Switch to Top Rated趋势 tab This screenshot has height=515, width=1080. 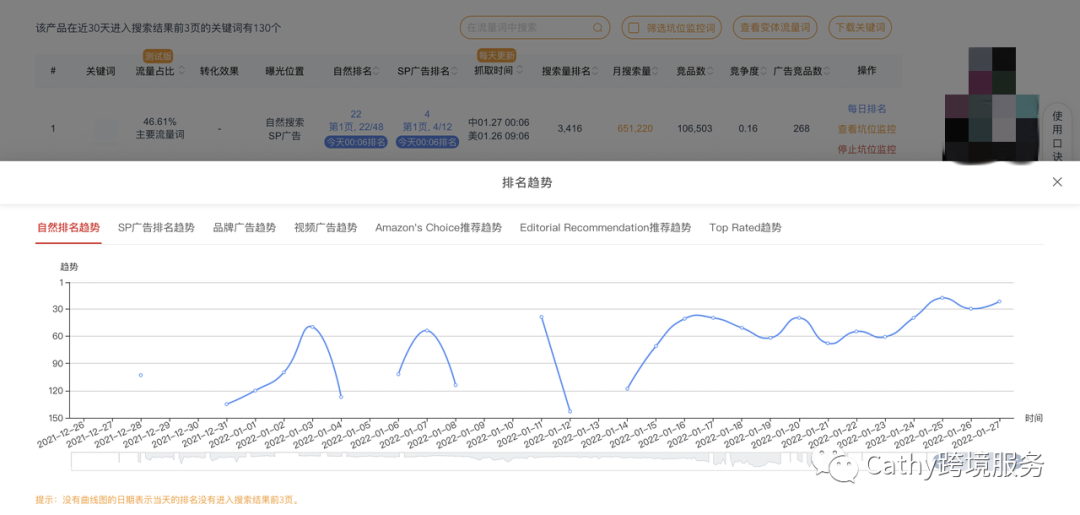[745, 228]
